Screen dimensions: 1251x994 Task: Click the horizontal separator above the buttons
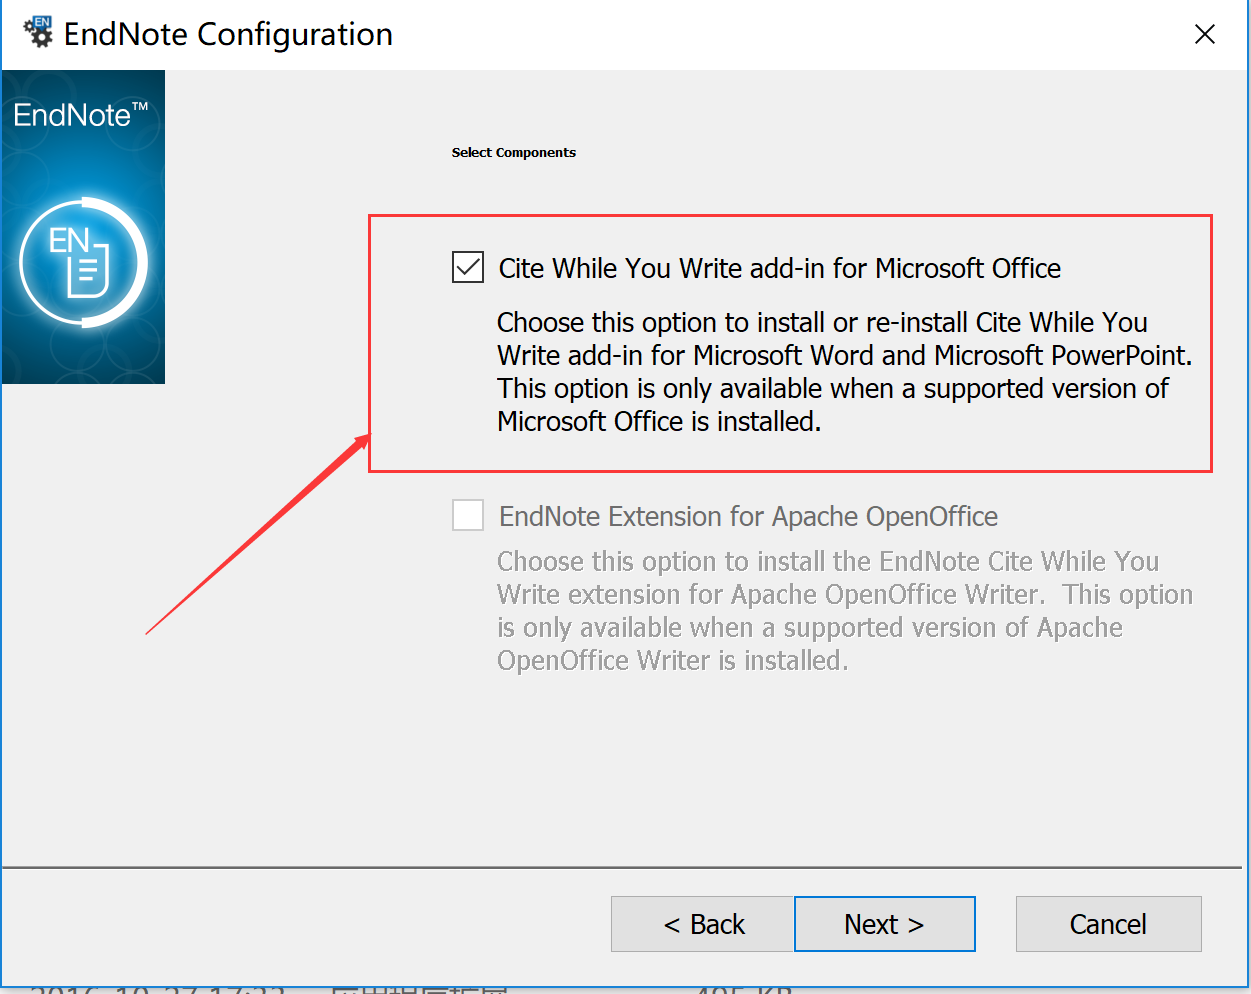pos(620,867)
